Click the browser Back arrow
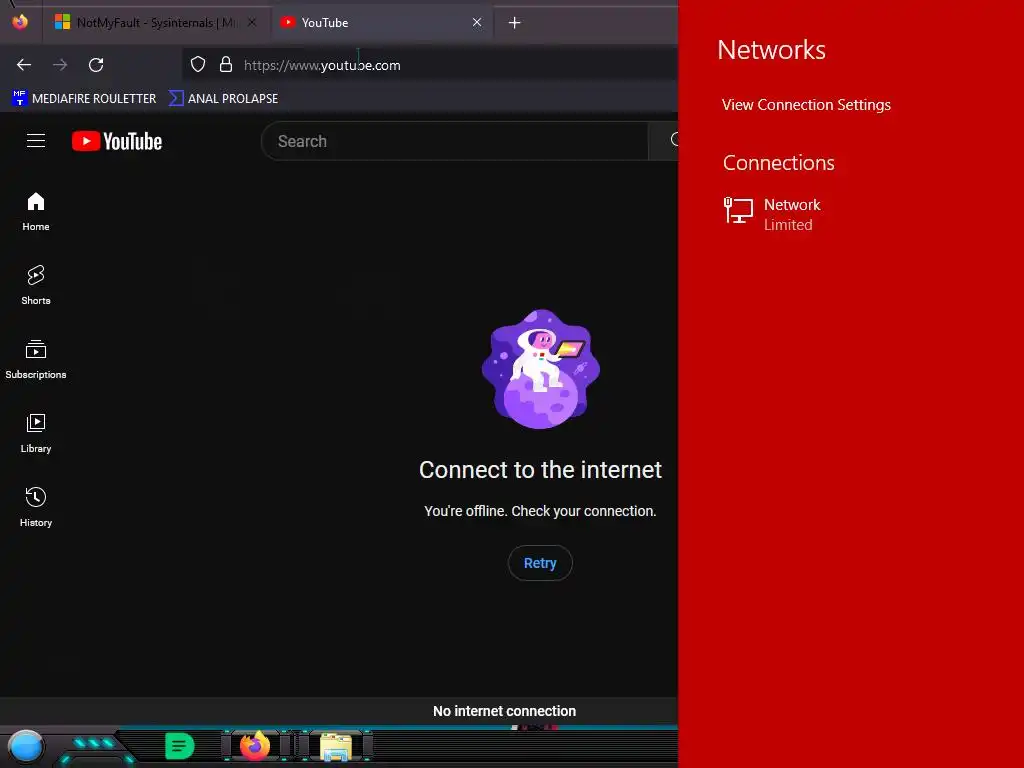The height and width of the screenshot is (768, 1024). pos(24,65)
